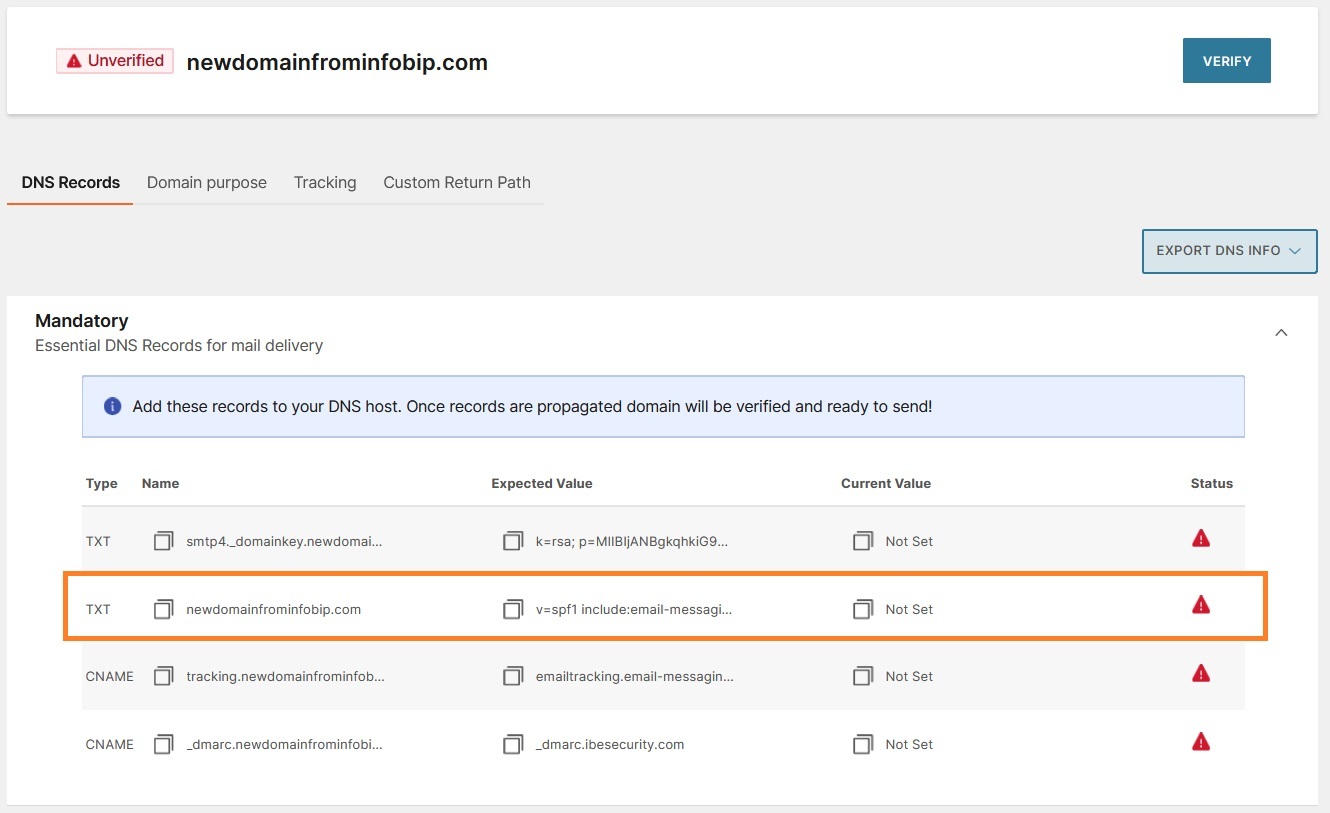1330x813 pixels.
Task: Click the Essential DNS Records subtitle
Action: 179,346
